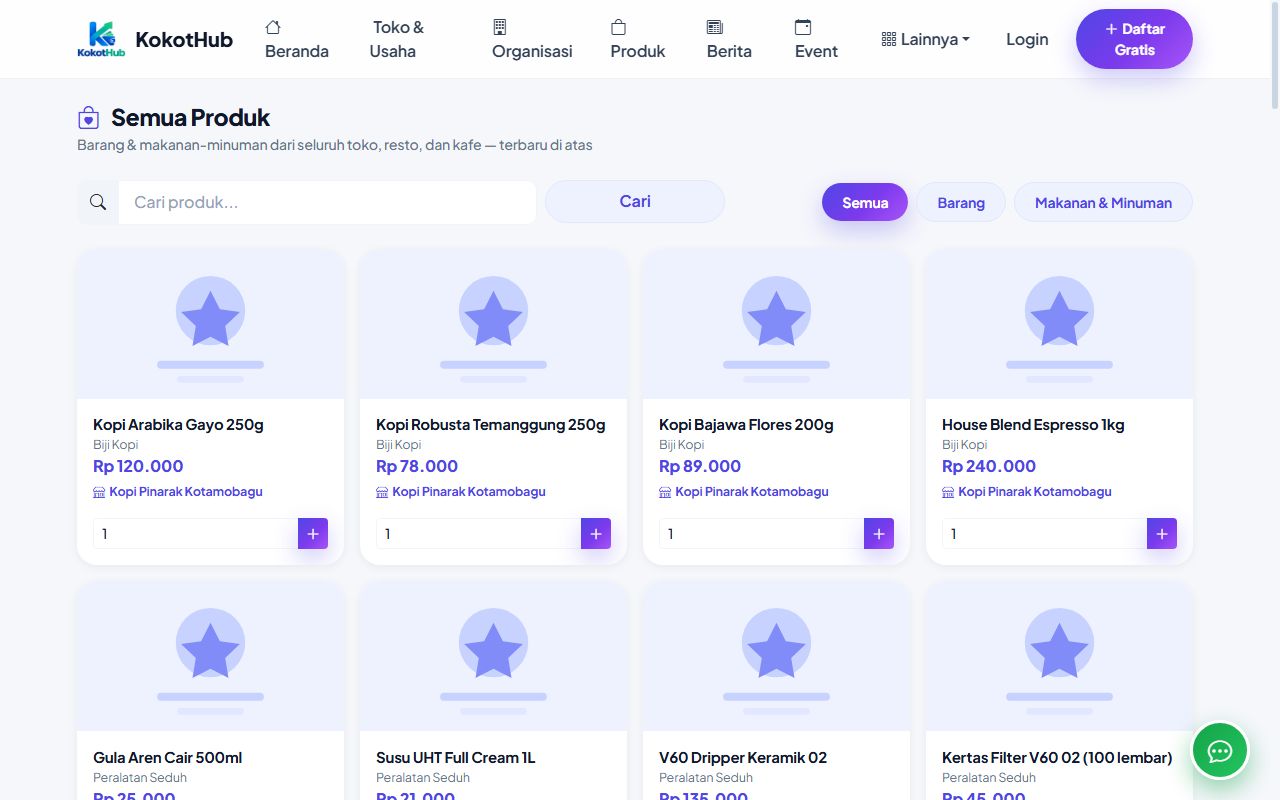This screenshot has width=1280, height=800.
Task: Click the Berita newspaper icon
Action: click(x=715, y=27)
